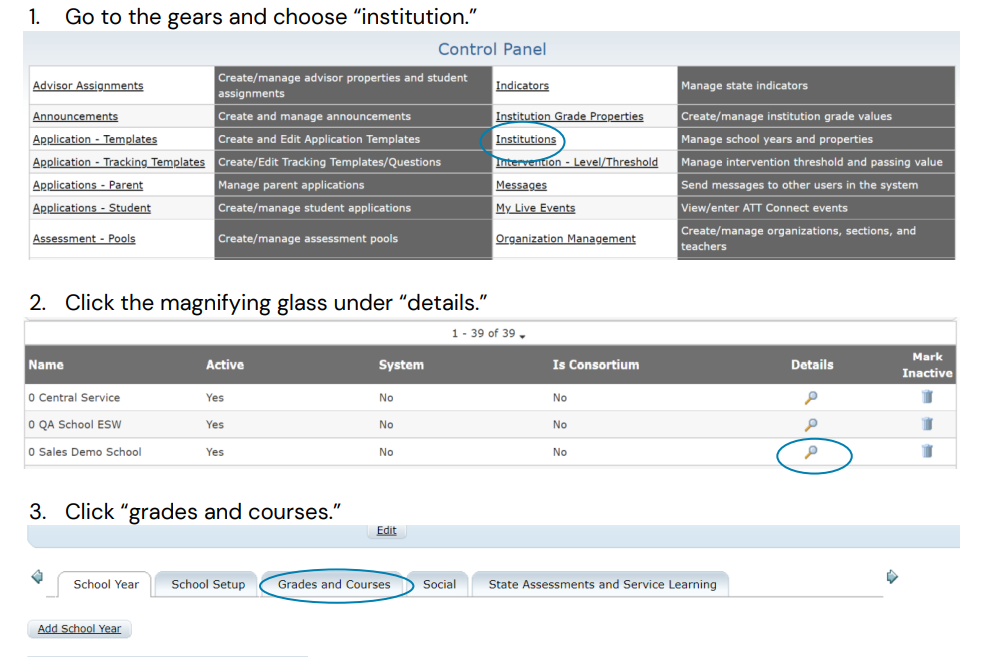Open the Announcements link
This screenshot has height=667, width=1000.
coord(75,116)
